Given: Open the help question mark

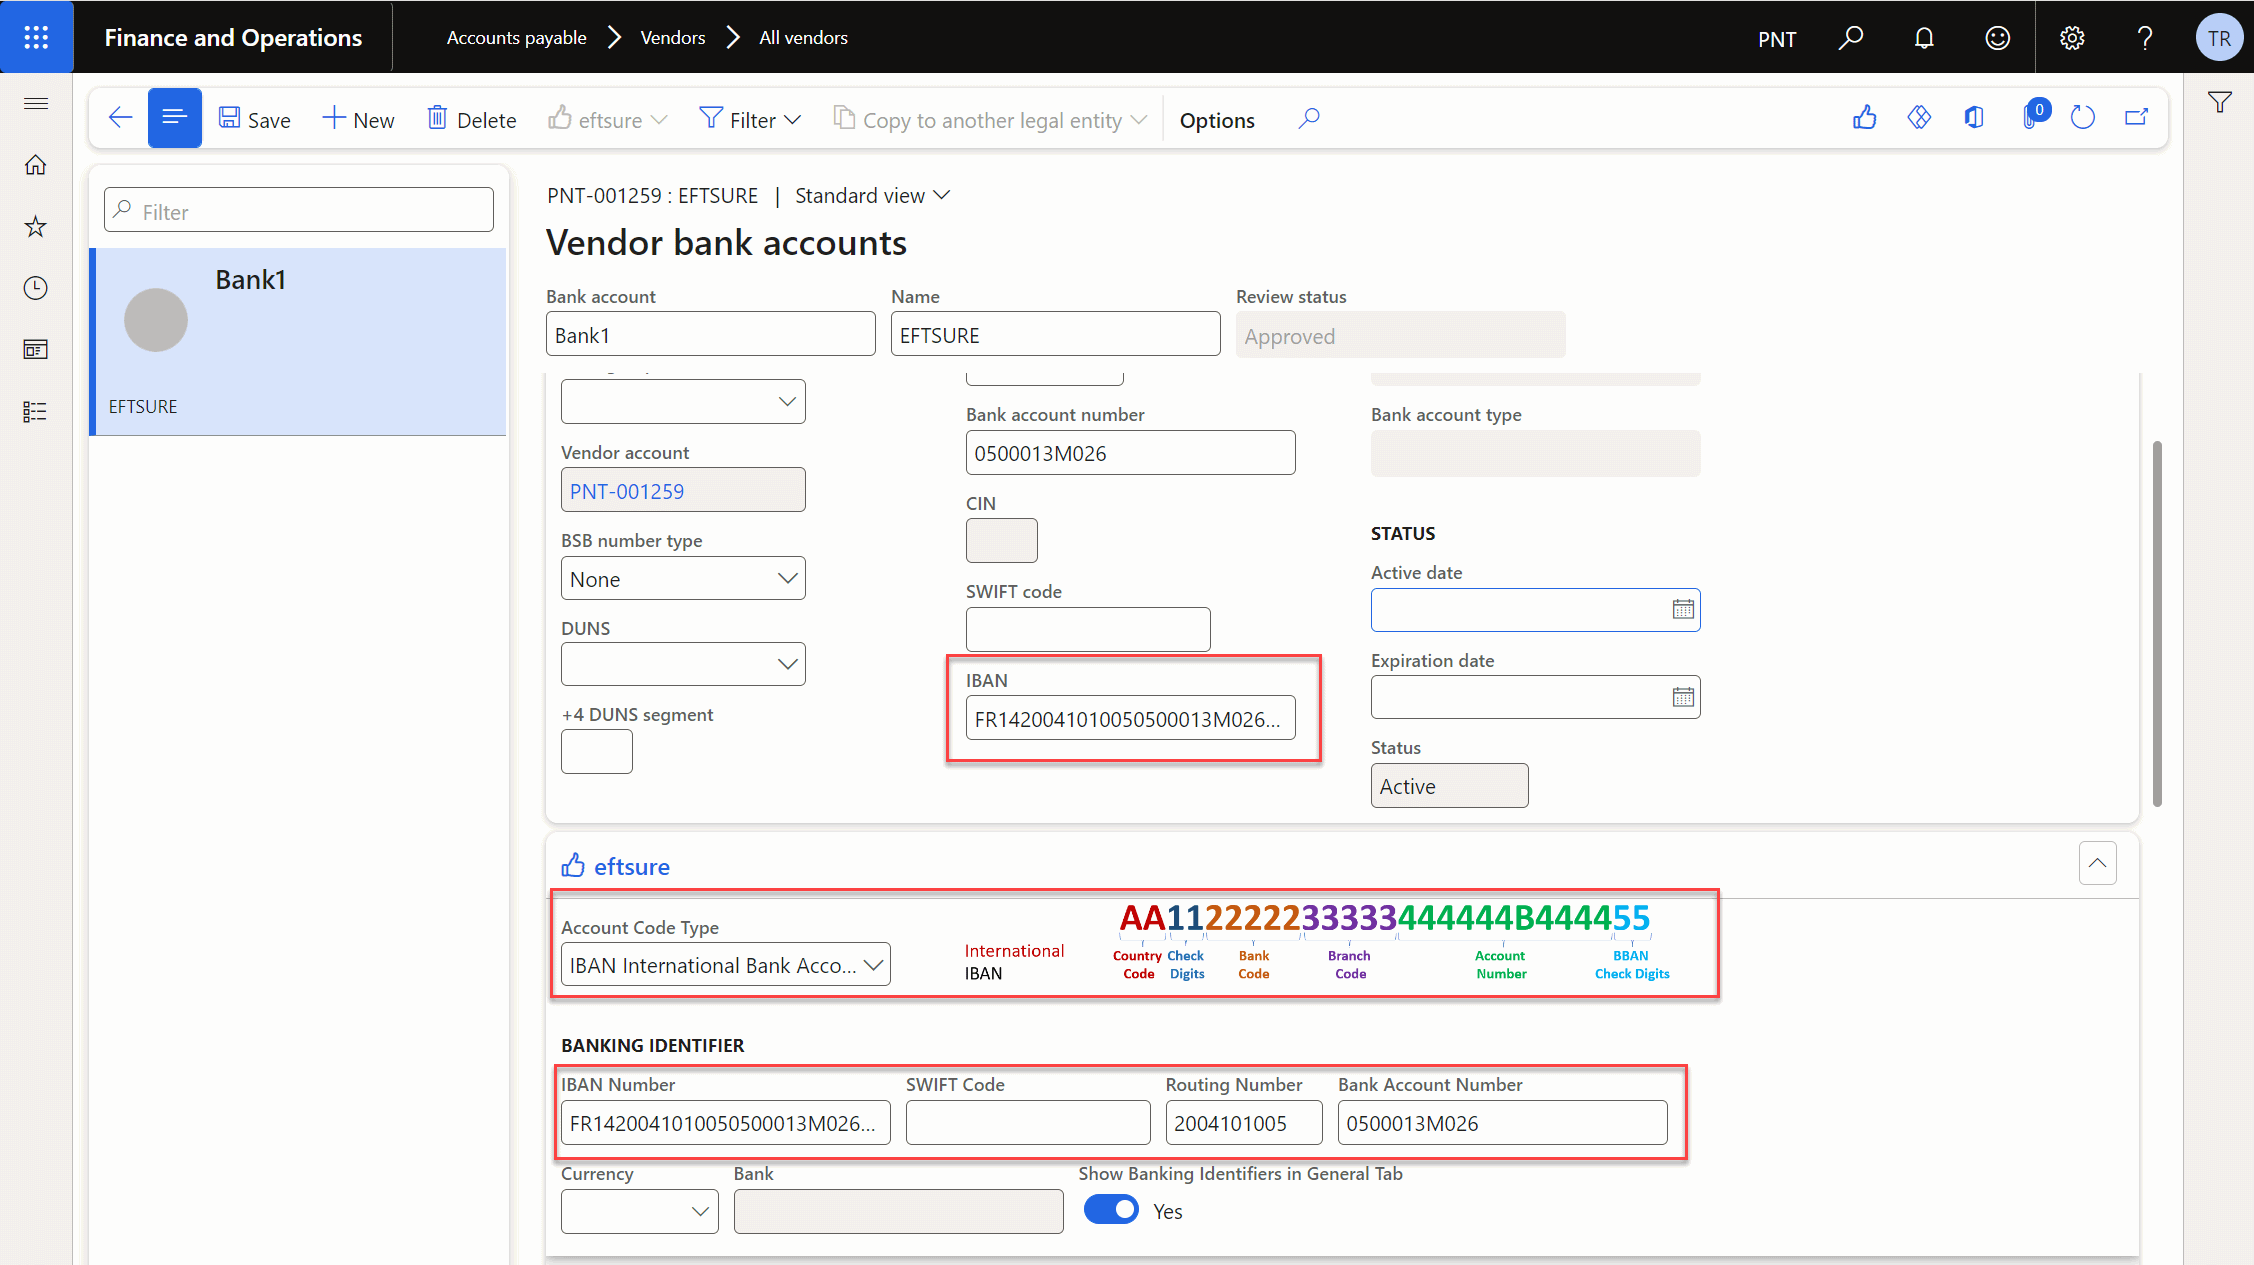Looking at the screenshot, I should (2145, 38).
